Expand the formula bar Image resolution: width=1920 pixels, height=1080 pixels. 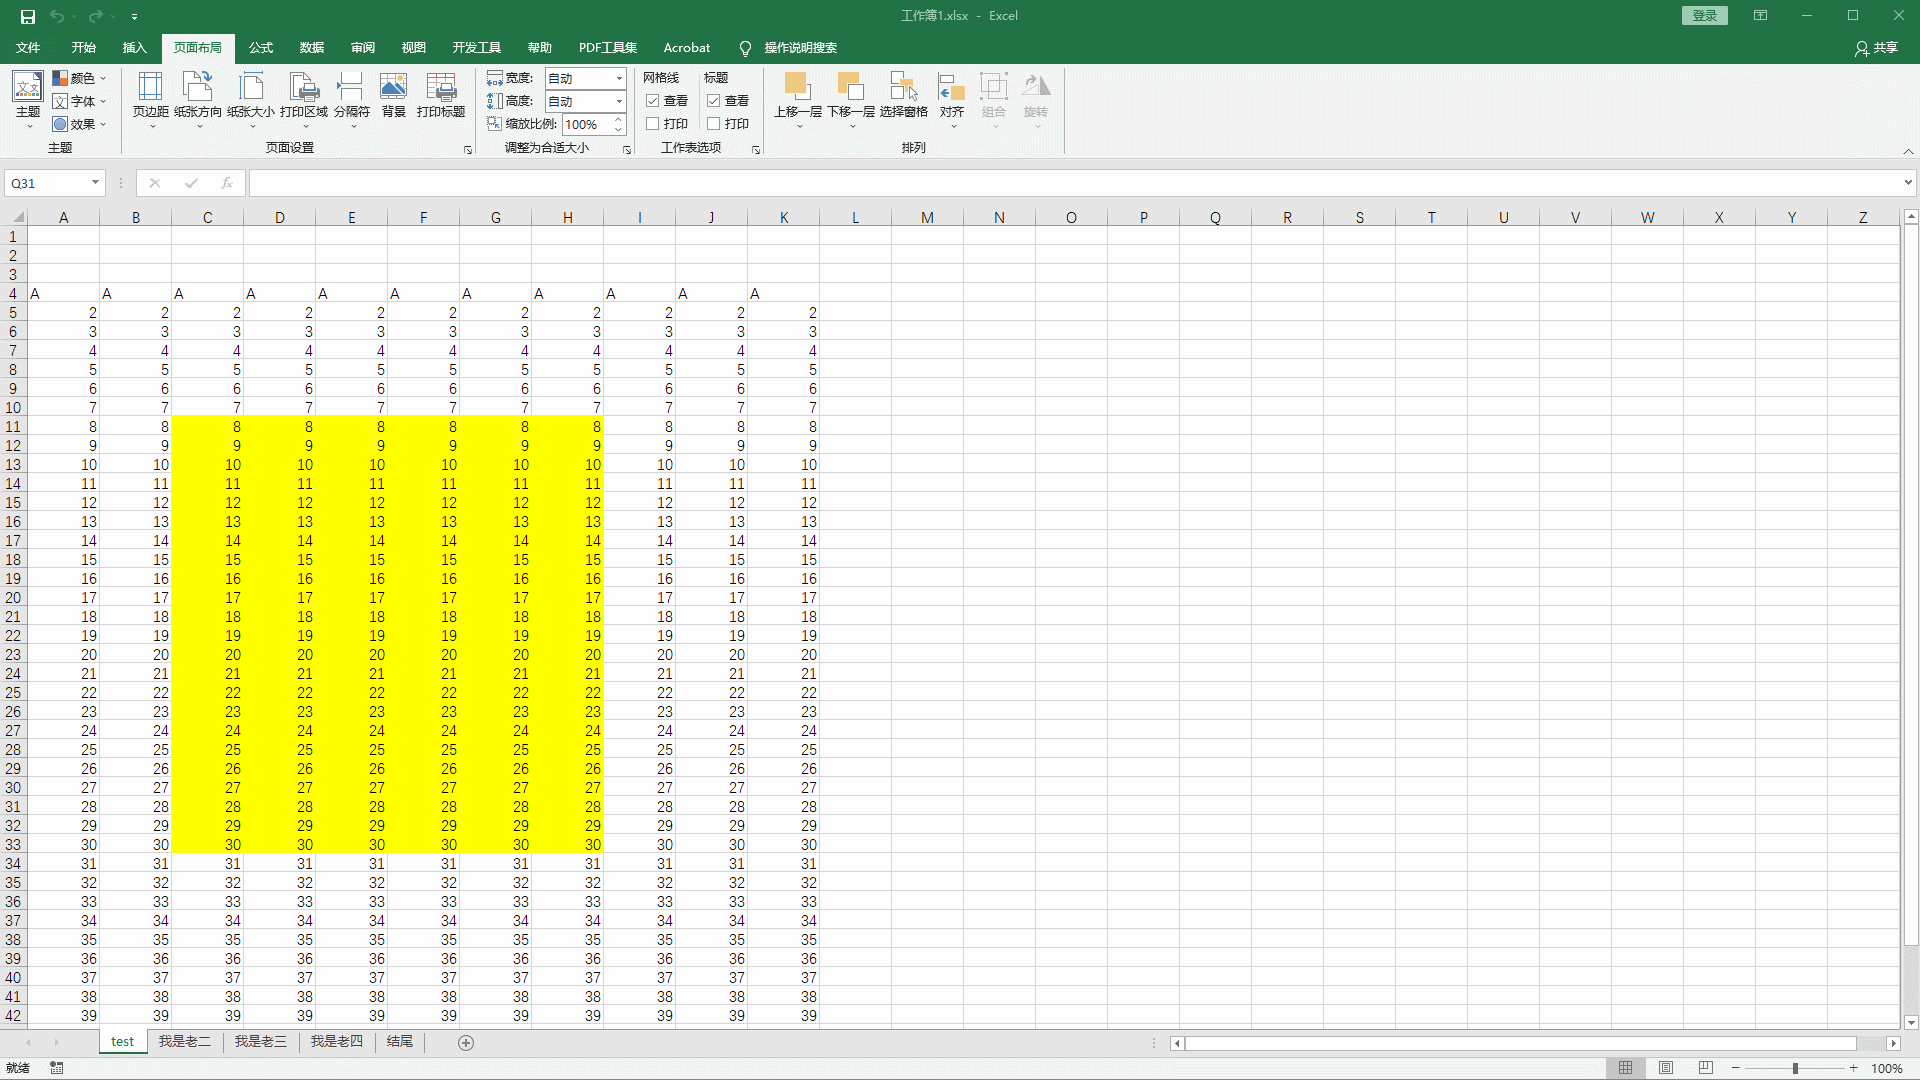1908,183
